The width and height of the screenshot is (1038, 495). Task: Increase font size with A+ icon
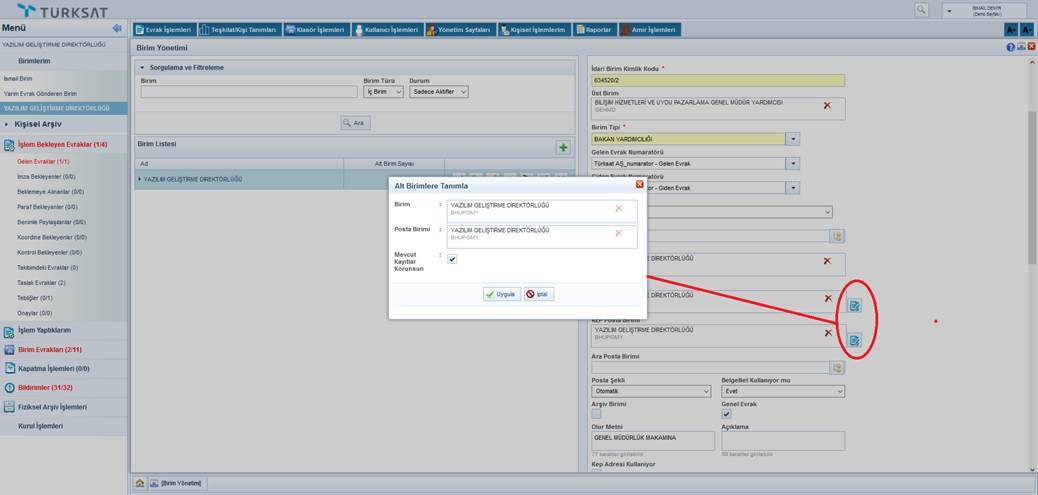tap(1011, 30)
